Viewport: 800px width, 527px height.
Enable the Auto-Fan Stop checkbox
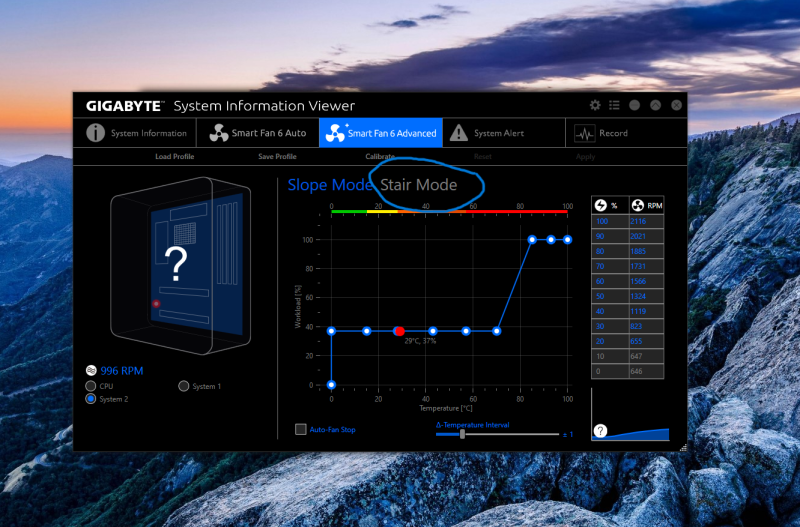click(x=301, y=429)
